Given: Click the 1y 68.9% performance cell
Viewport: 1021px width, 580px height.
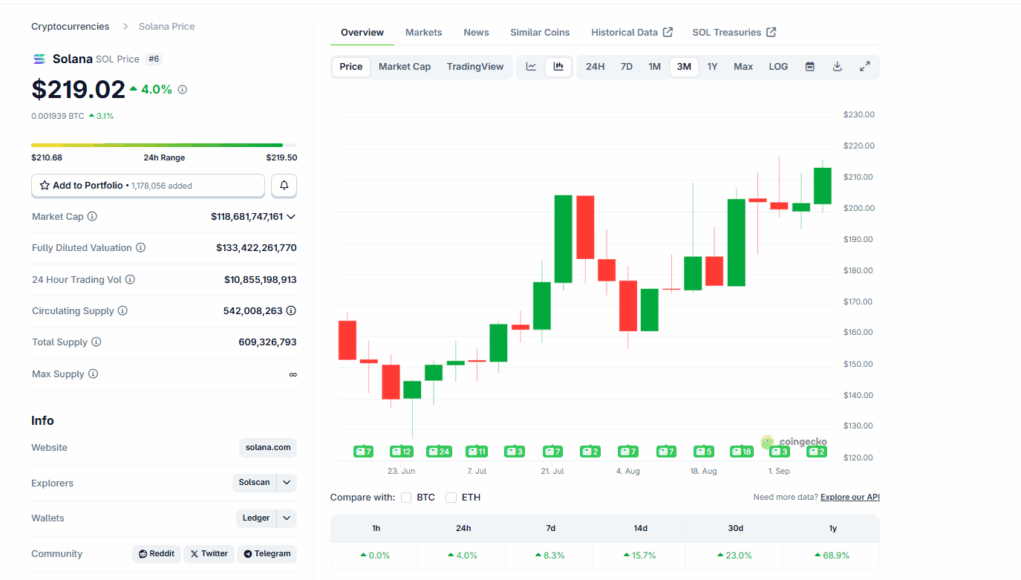Looking at the screenshot, I should [832, 556].
